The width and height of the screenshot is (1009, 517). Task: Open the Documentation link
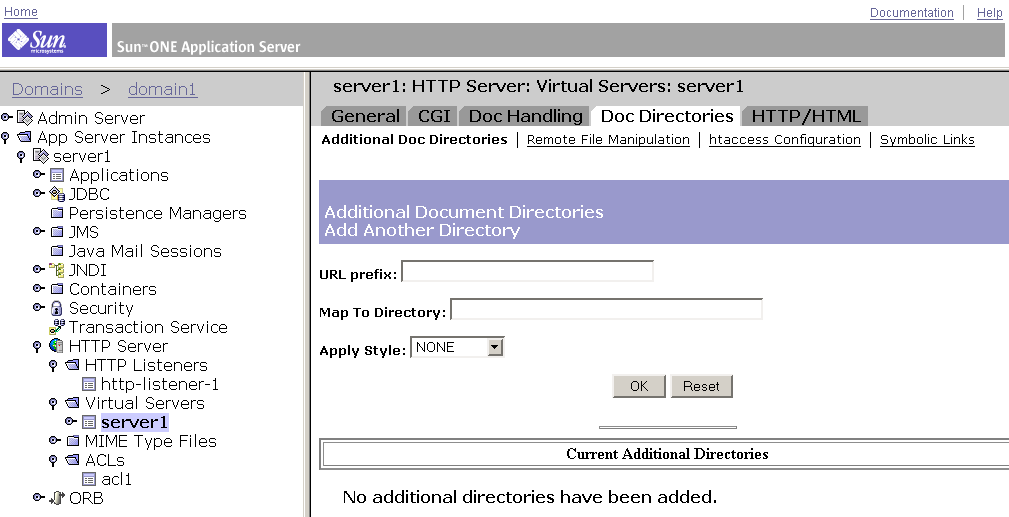(912, 13)
